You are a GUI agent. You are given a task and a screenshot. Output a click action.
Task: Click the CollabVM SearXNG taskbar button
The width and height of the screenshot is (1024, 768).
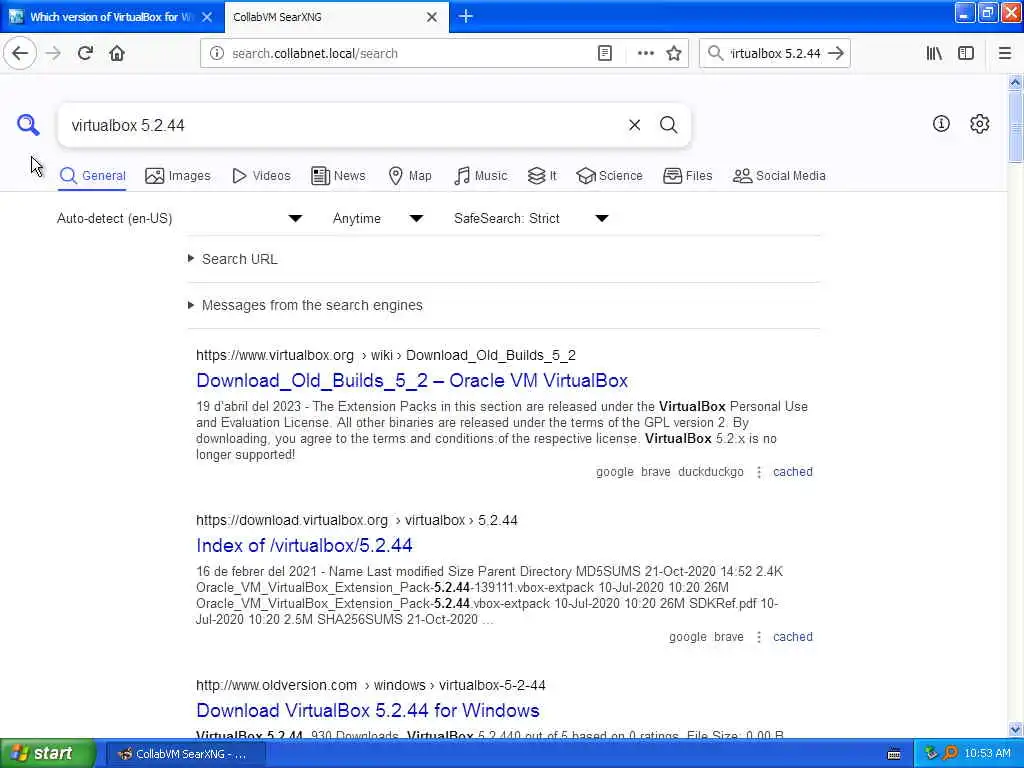tap(185, 754)
